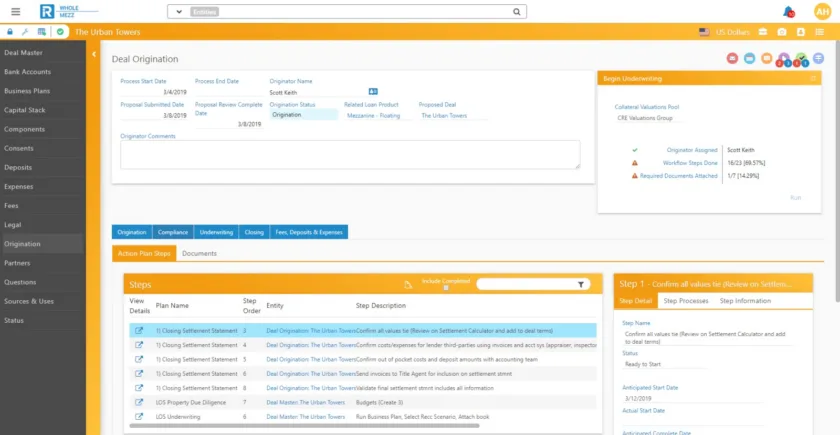840x435 pixels.
Task: Select Capital Stack in the sidebar
Action: 25,110
